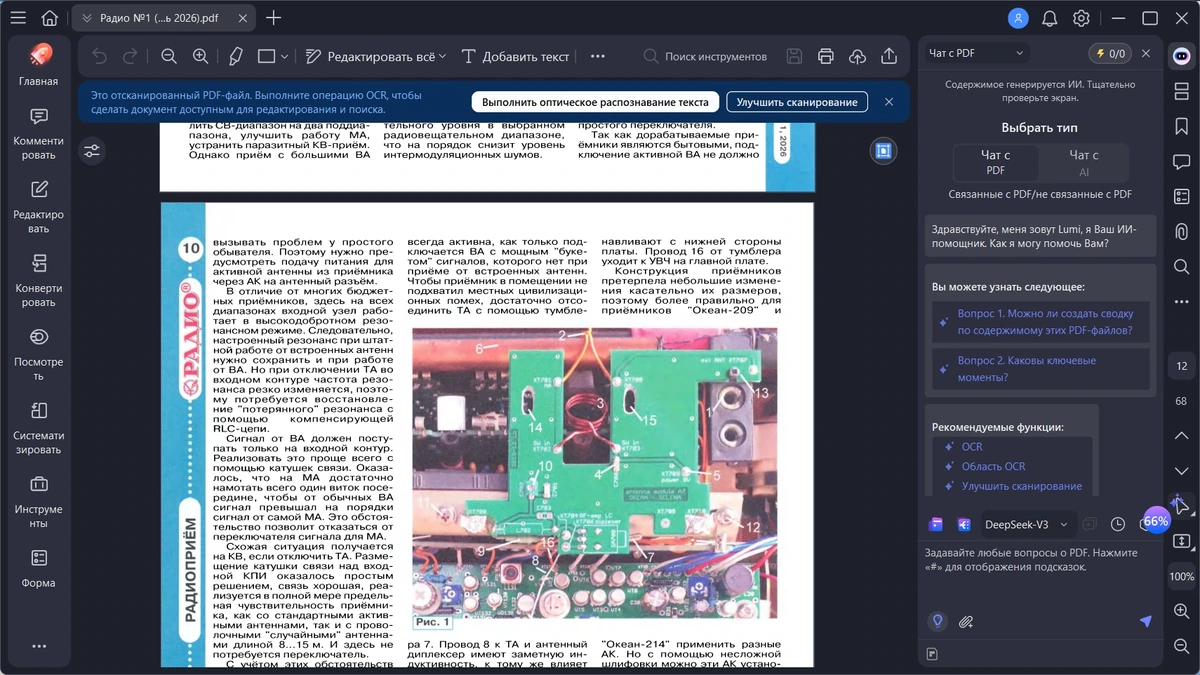Screen dimensions: 1200x675
Task: Switch chat type to Чат с AI
Action: point(1084,162)
